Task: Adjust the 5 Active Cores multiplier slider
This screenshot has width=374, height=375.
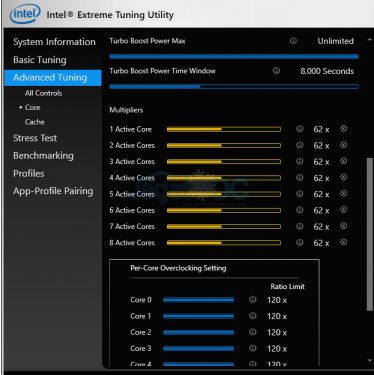Action: click(224, 194)
